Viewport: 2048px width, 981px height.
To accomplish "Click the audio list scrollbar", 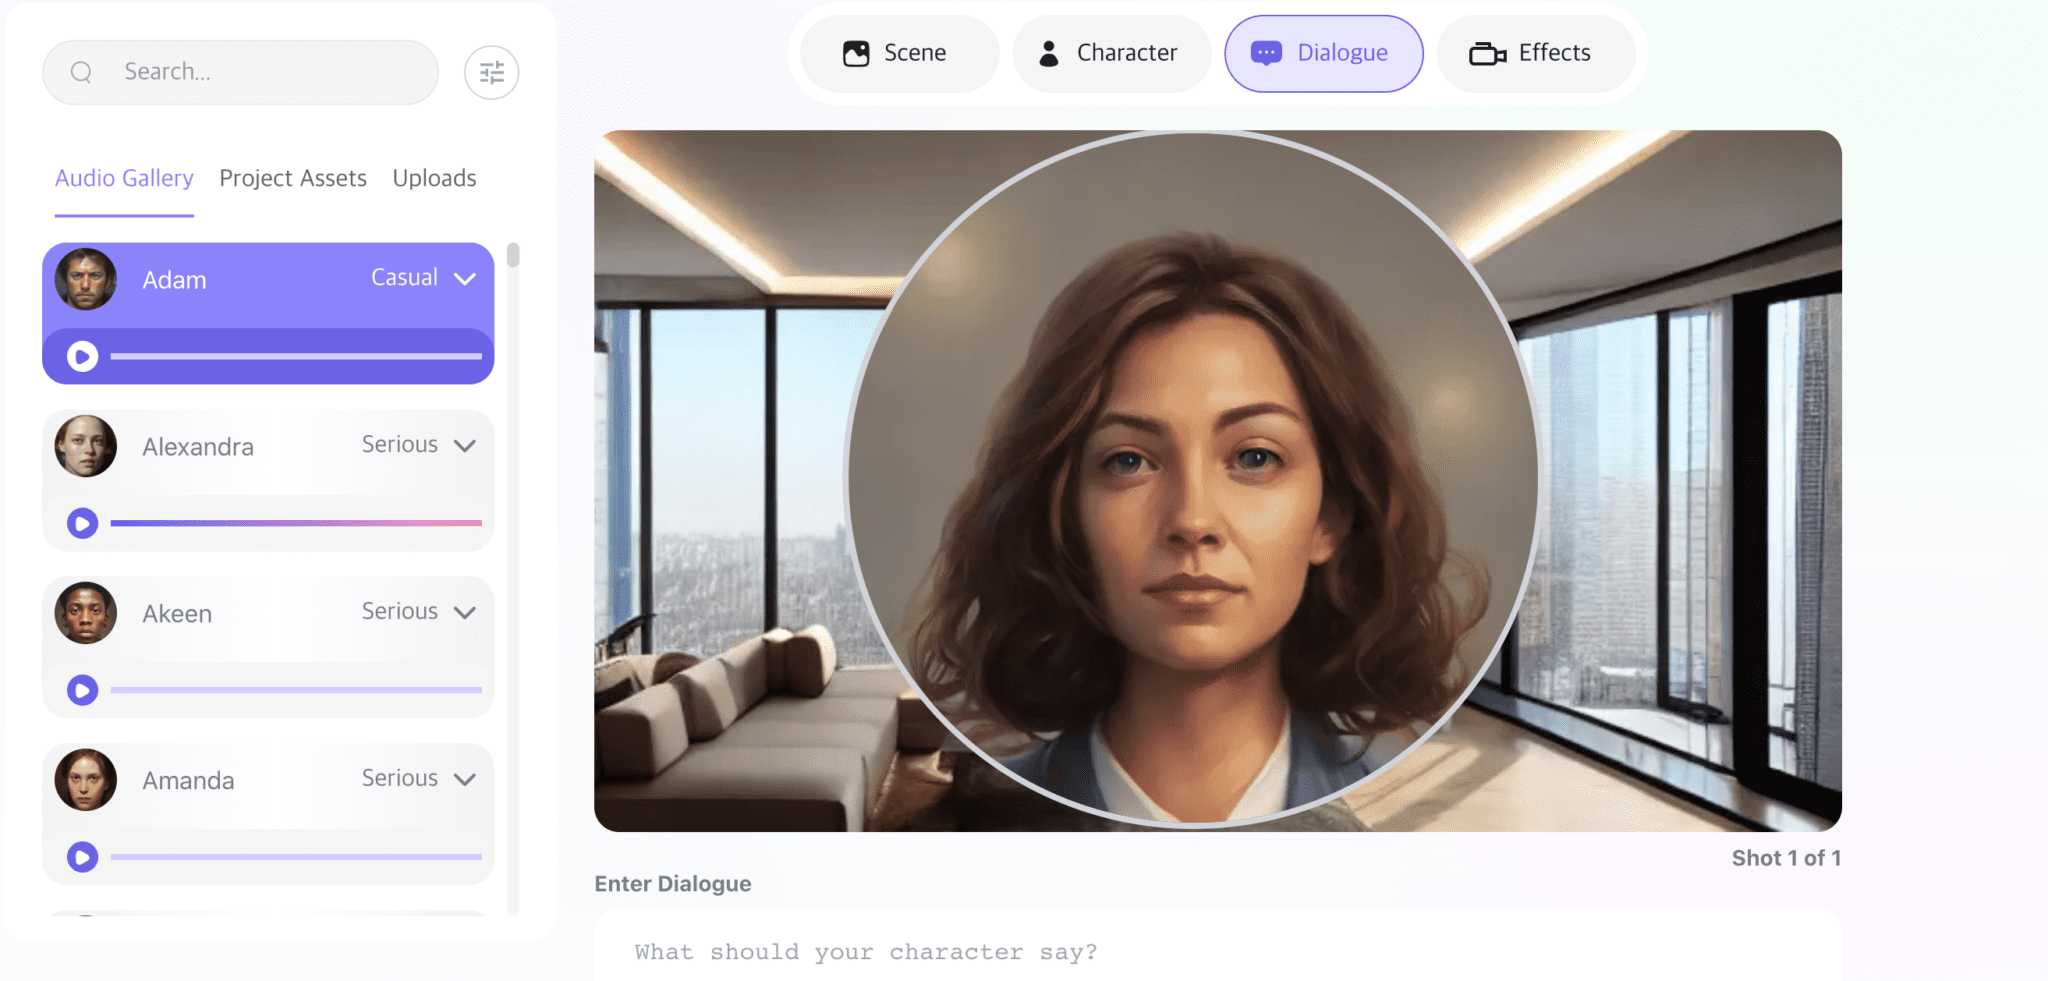I will tap(513, 255).
